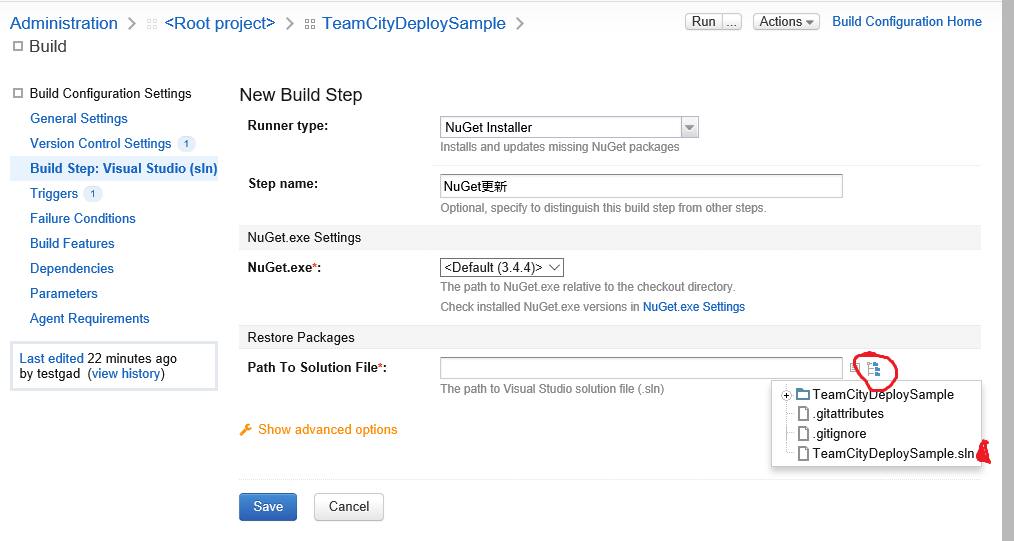Open Triggers settings in sidebar

54,194
